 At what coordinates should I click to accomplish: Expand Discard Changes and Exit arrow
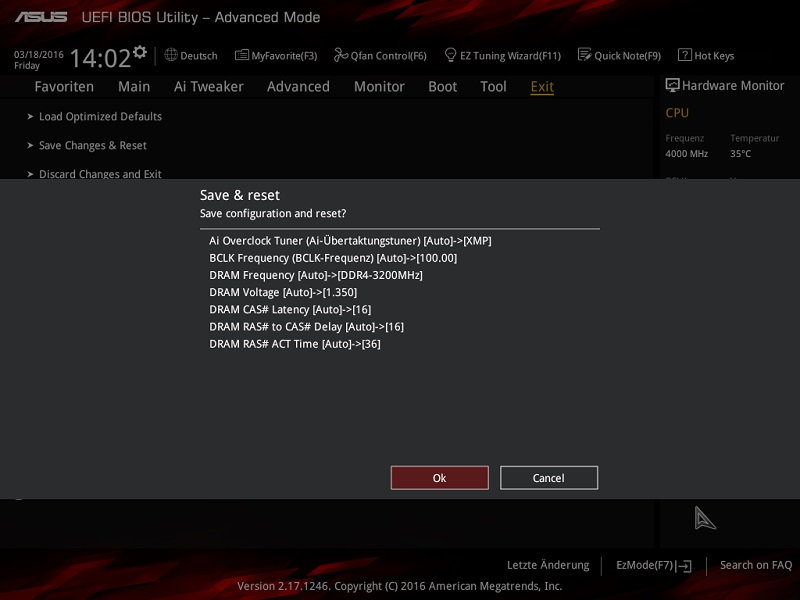click(30, 174)
